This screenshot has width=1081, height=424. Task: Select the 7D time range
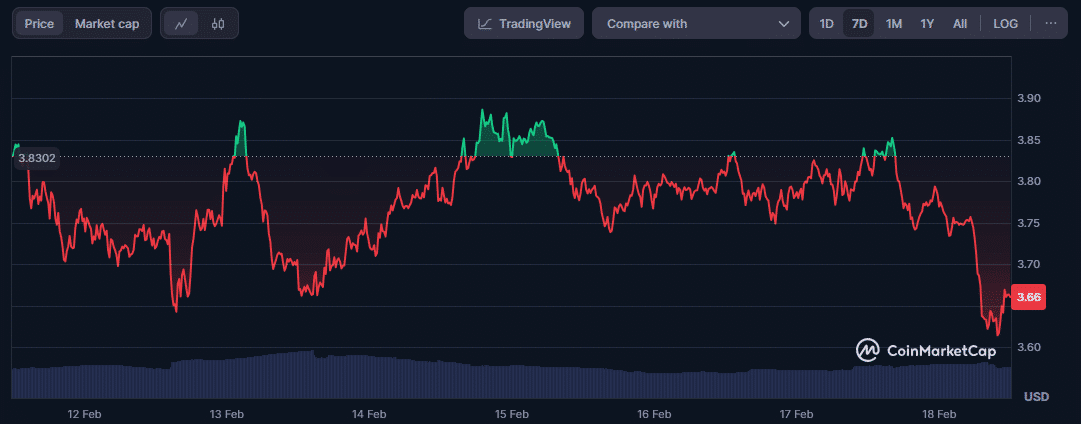click(859, 24)
